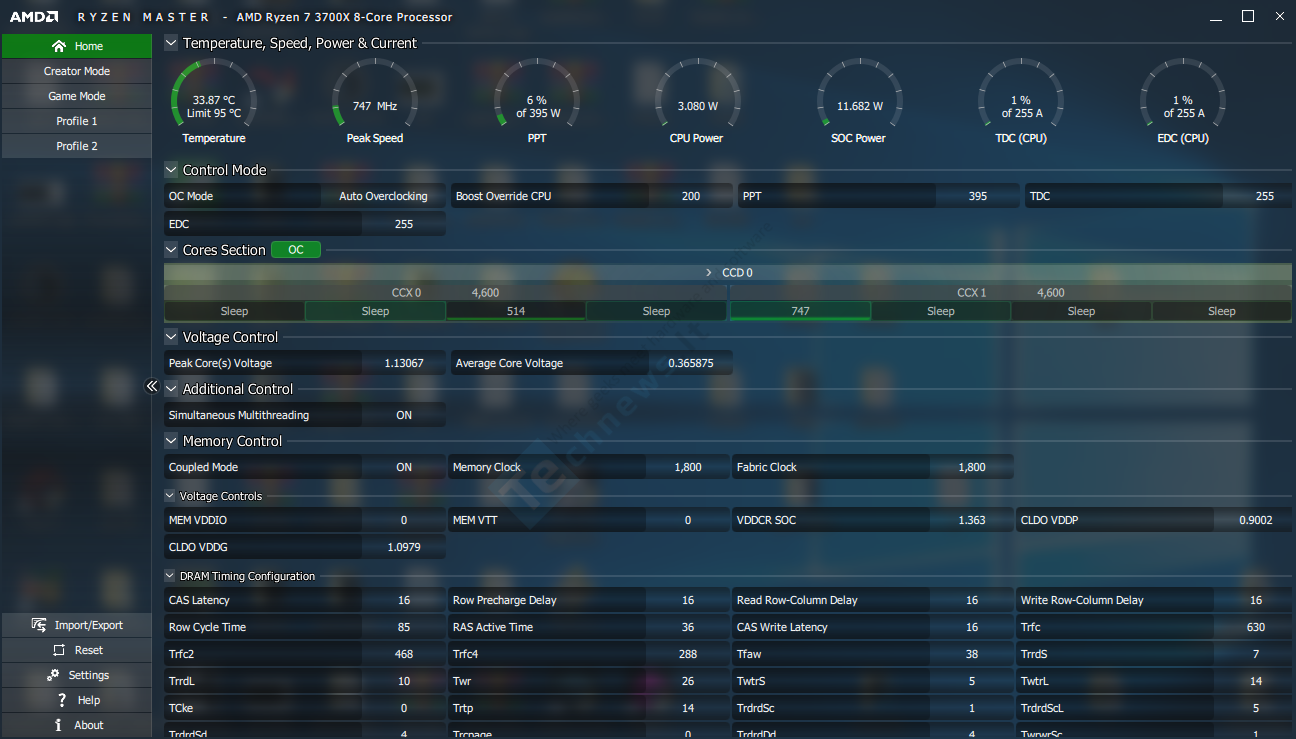Click the MEM VDDIO field
Screen dimensions: 1296x739
[x=305, y=520]
